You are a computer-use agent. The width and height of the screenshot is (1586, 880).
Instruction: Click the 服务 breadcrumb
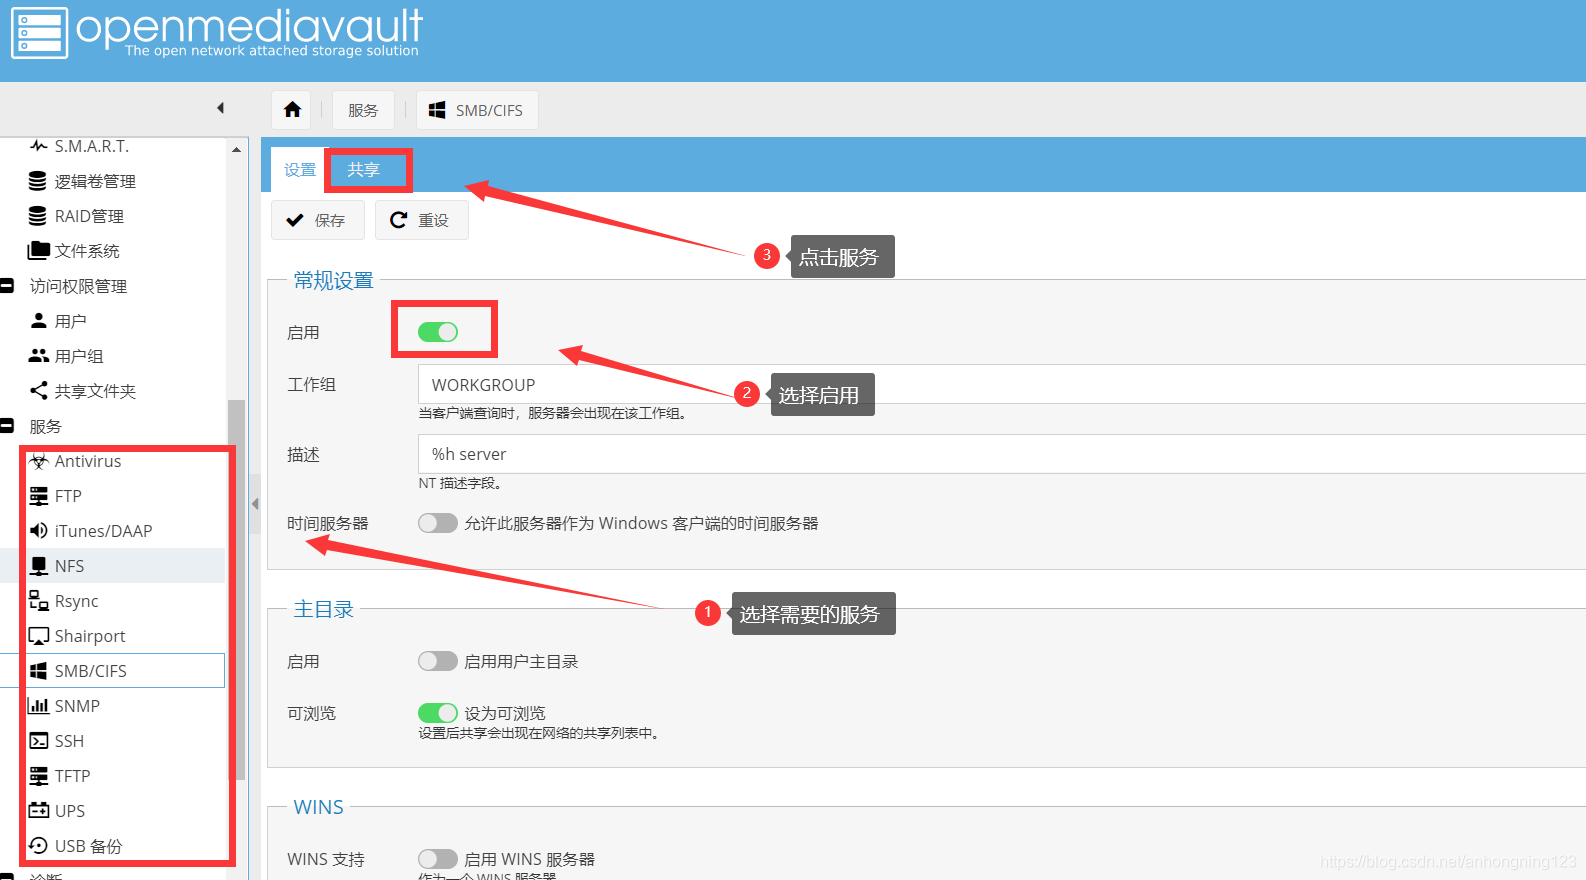click(363, 110)
